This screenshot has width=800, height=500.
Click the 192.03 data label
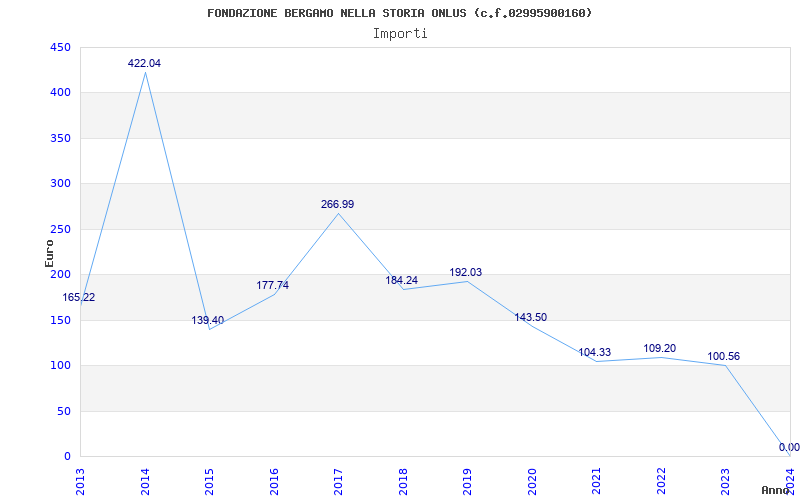pyautogui.click(x=466, y=272)
